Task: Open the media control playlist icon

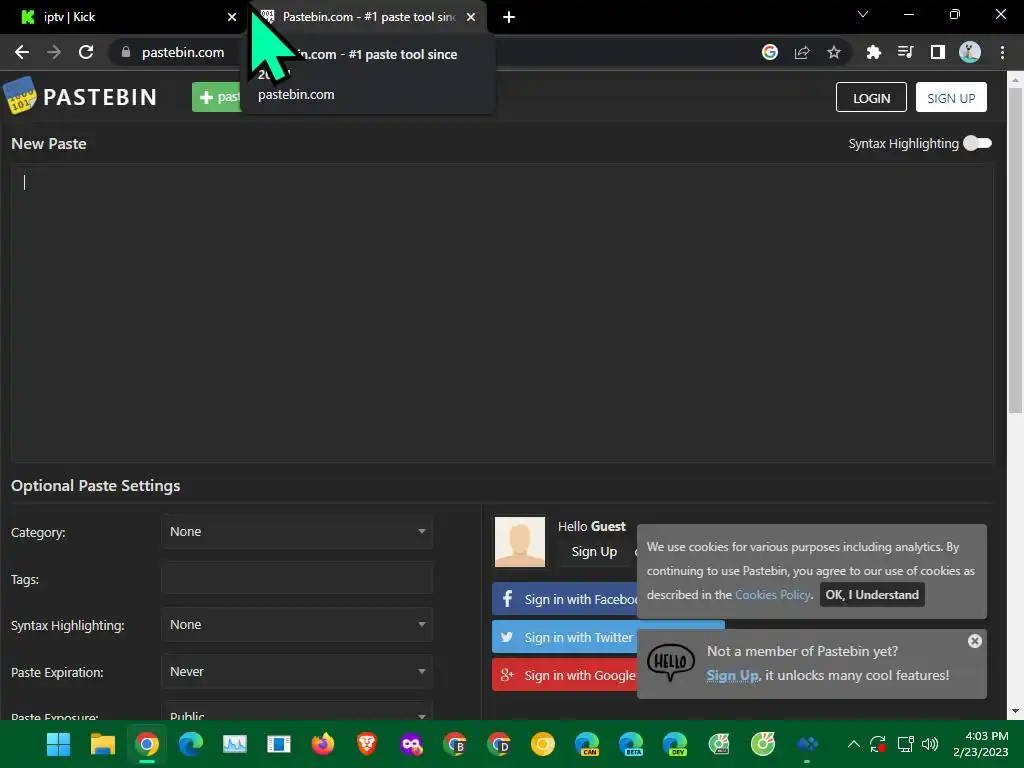Action: [x=905, y=52]
